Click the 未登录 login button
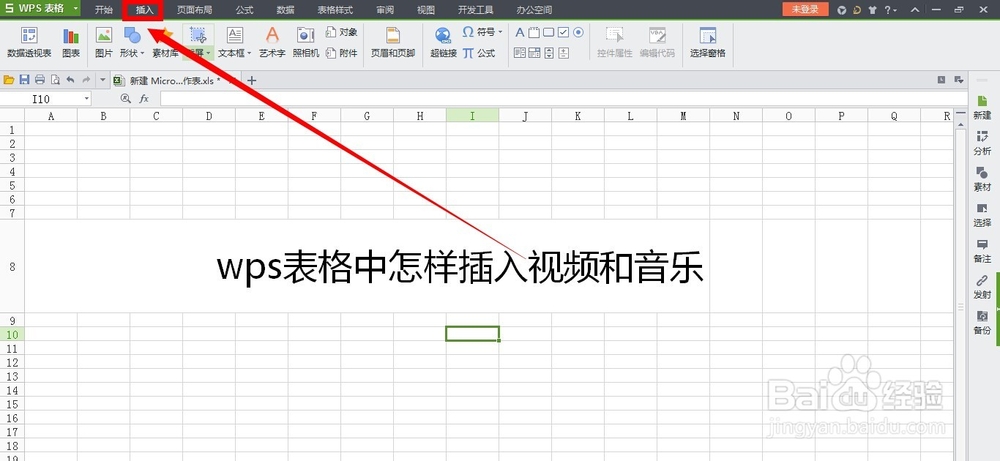The height and width of the screenshot is (461, 1000). point(805,10)
